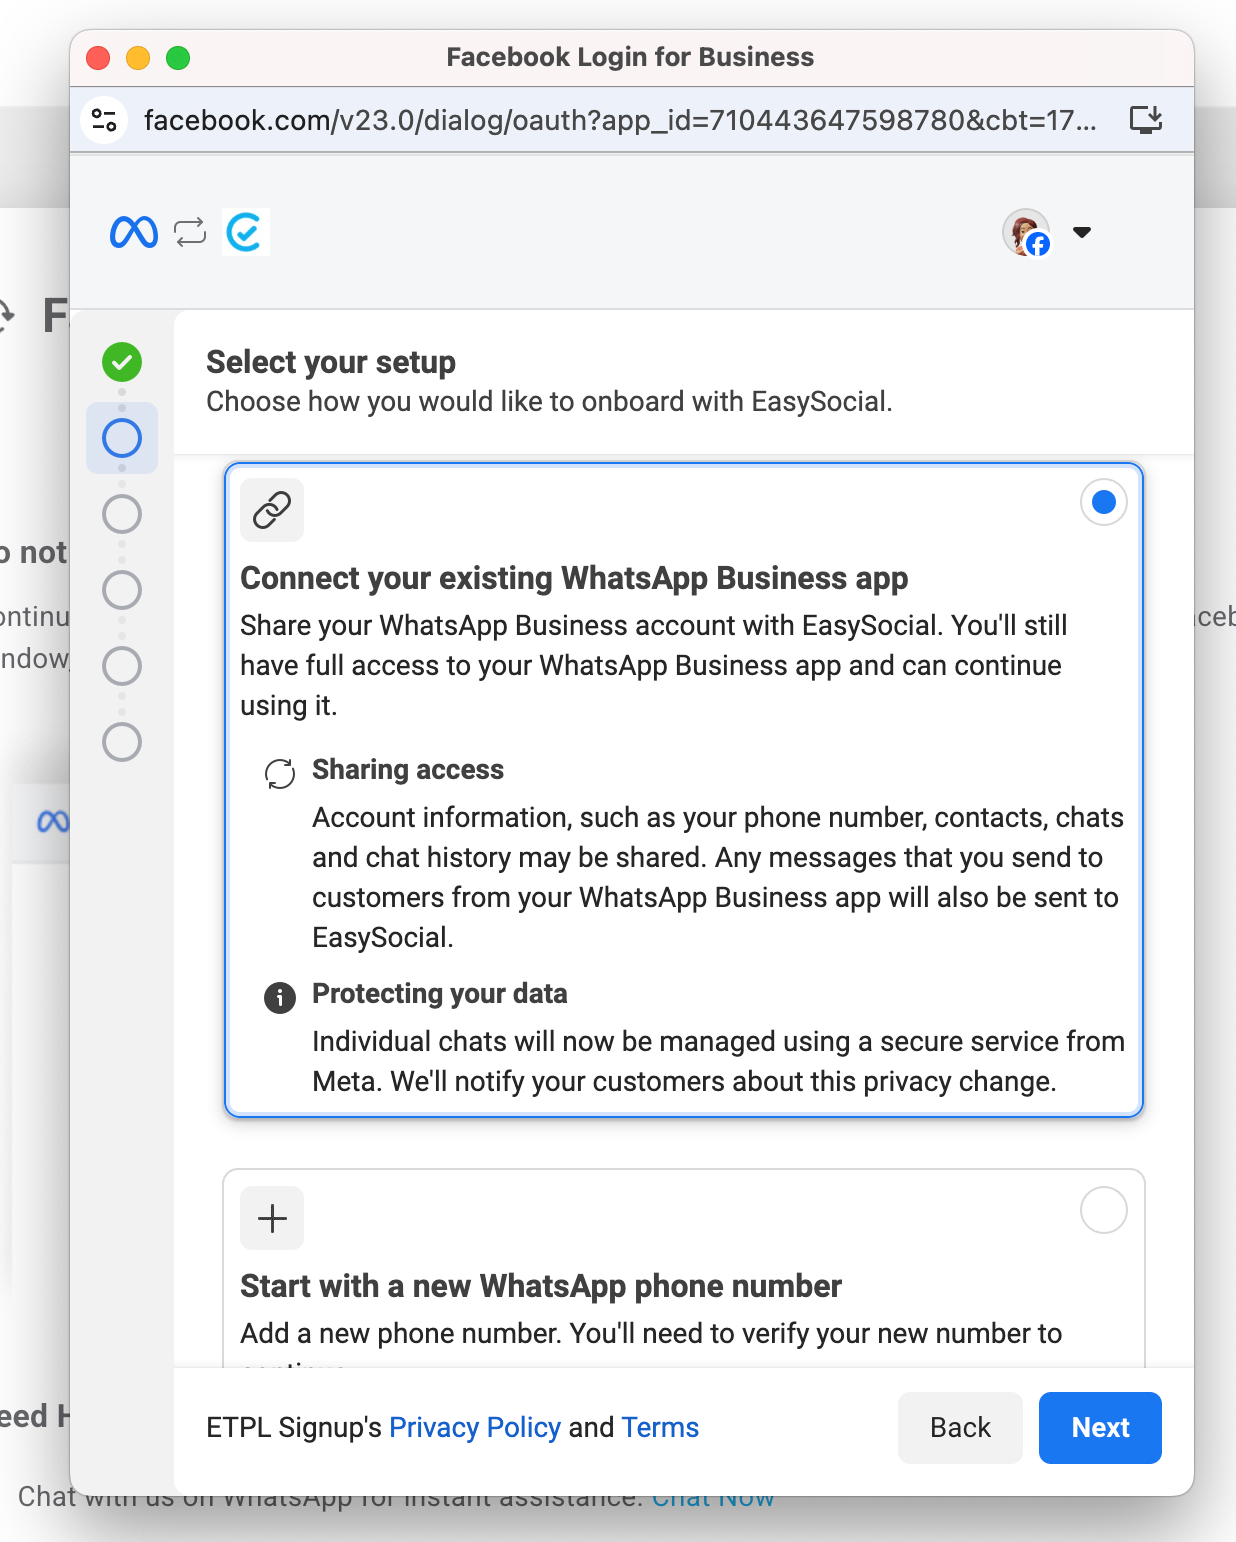Open the Terms link
Screen dimensions: 1236x1542
coord(660,1427)
